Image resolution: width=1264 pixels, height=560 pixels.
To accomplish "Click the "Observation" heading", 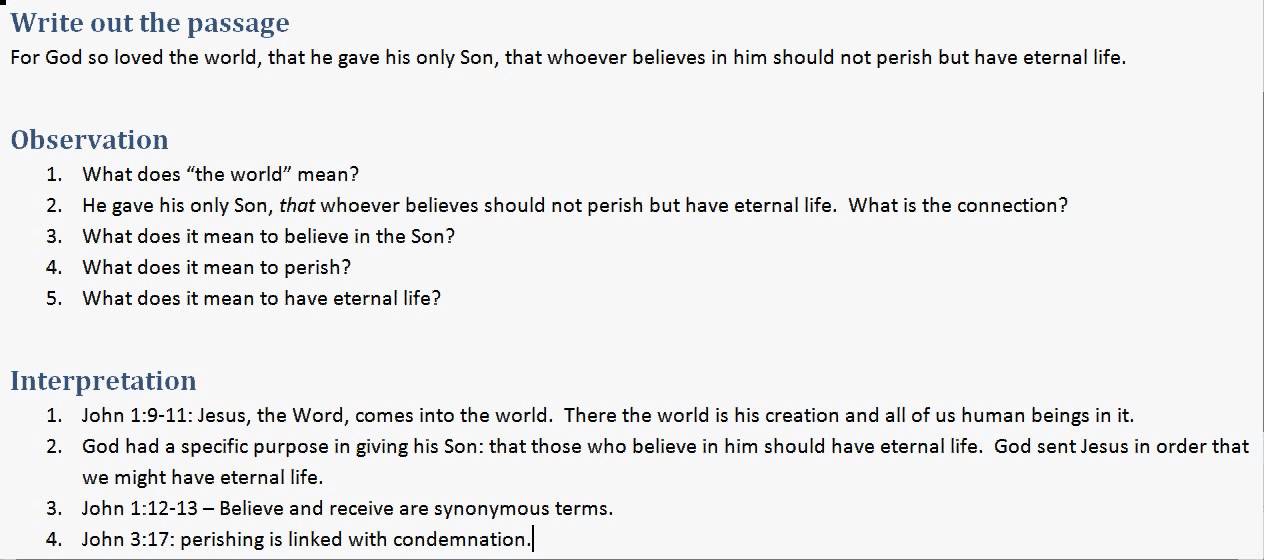I will (x=89, y=140).
